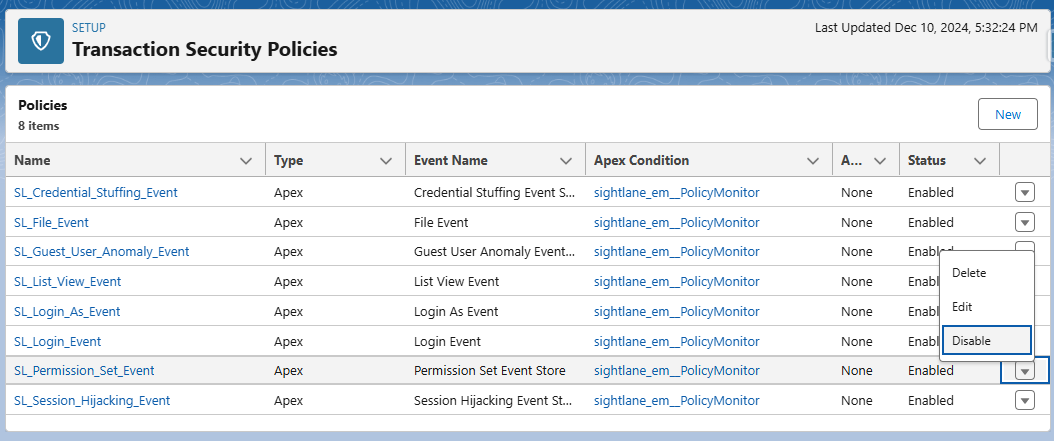
Task: Open SL_Login_As_Event policy link
Action: [67, 311]
